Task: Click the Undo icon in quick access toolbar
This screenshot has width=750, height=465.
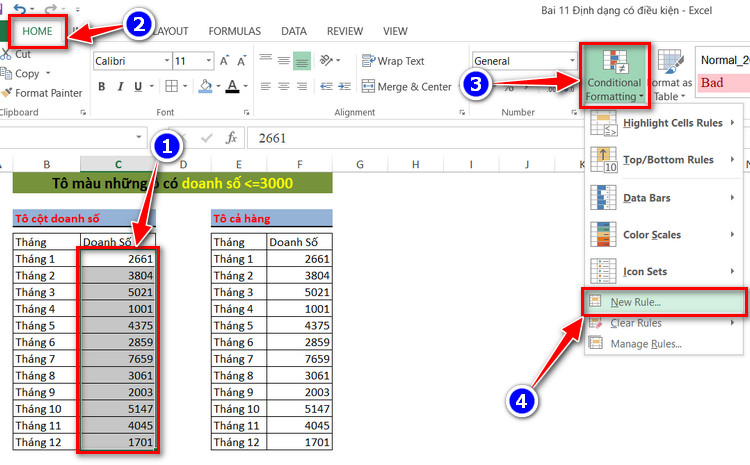Action: coord(20,8)
